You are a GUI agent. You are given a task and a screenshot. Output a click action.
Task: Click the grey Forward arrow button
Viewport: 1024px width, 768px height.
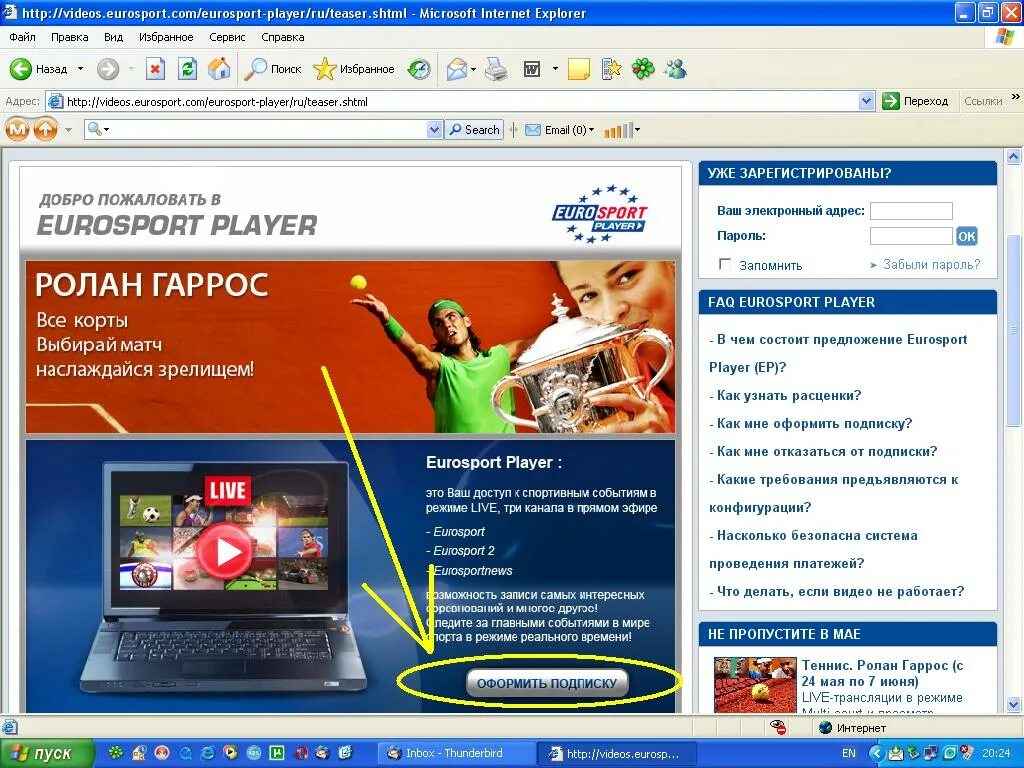tap(108, 69)
